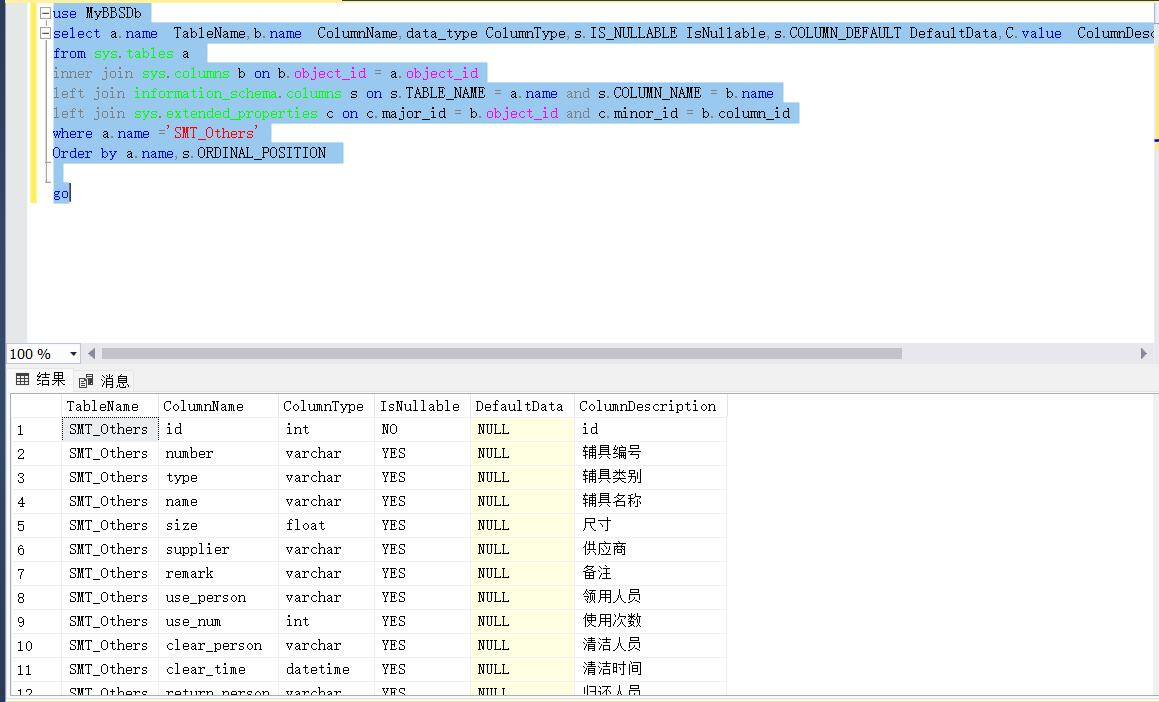Click the 'clear_time' ColumnName cell

tap(219, 669)
